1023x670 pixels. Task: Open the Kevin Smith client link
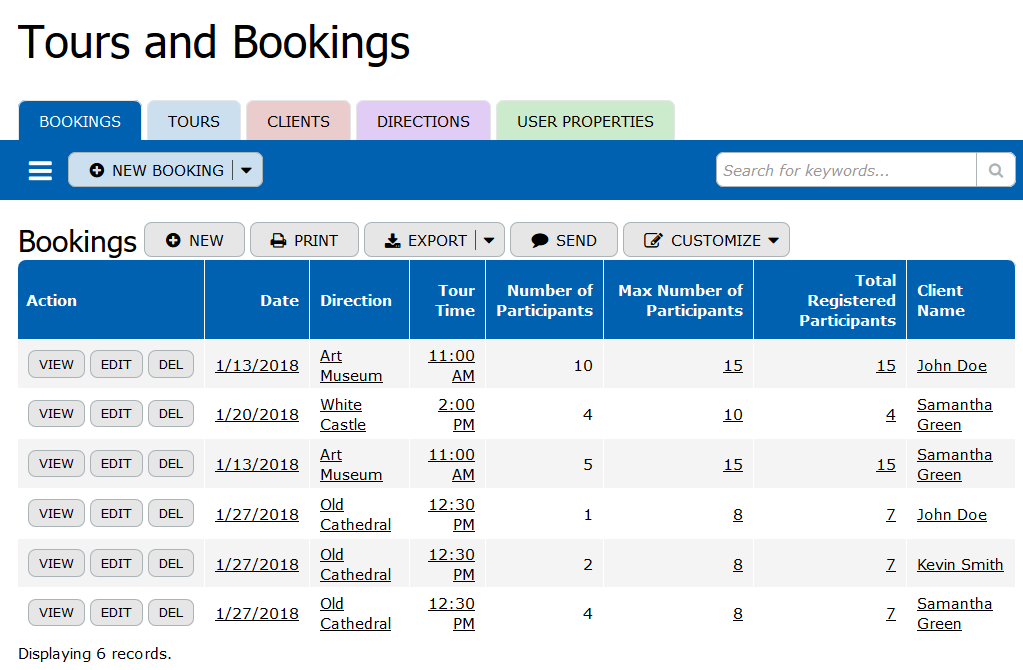(959, 565)
